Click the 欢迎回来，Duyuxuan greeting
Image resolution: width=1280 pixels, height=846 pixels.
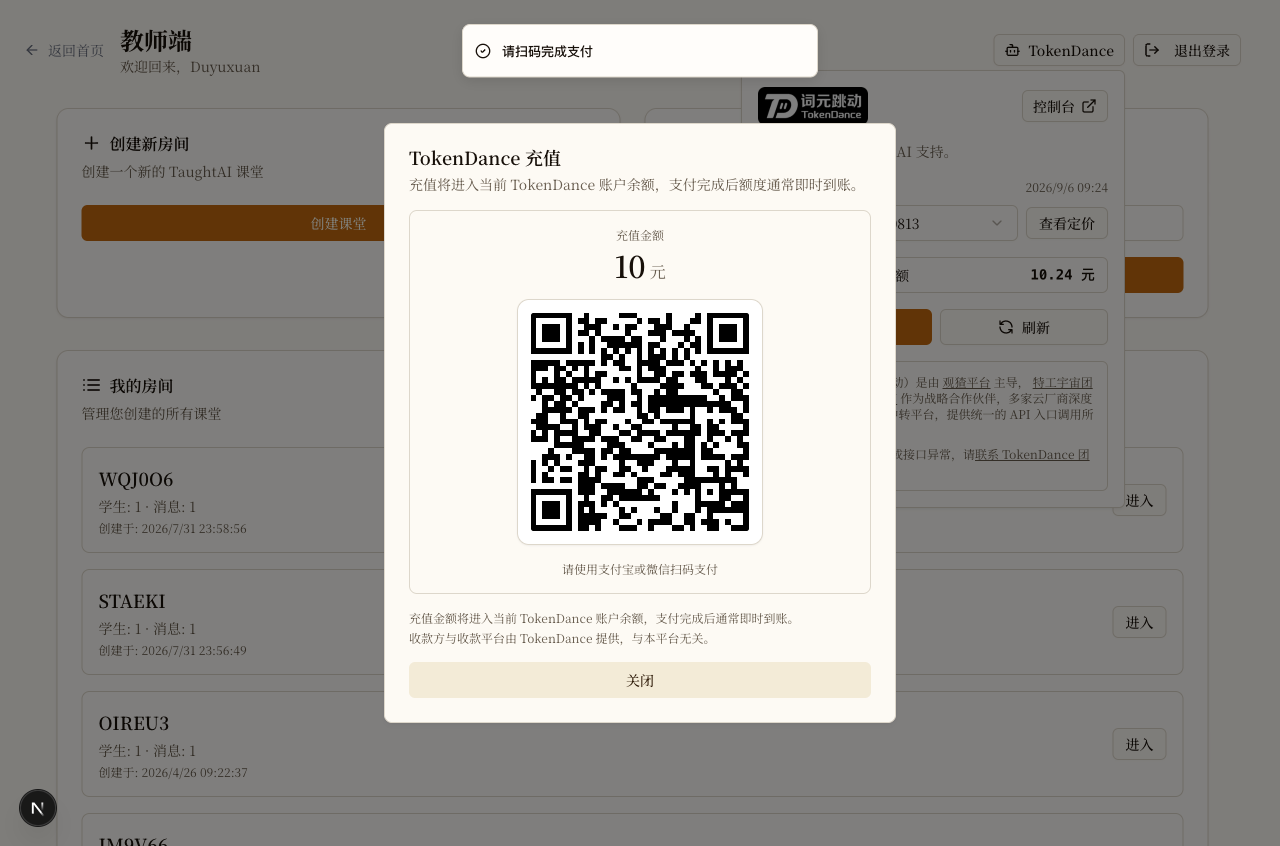click(190, 67)
